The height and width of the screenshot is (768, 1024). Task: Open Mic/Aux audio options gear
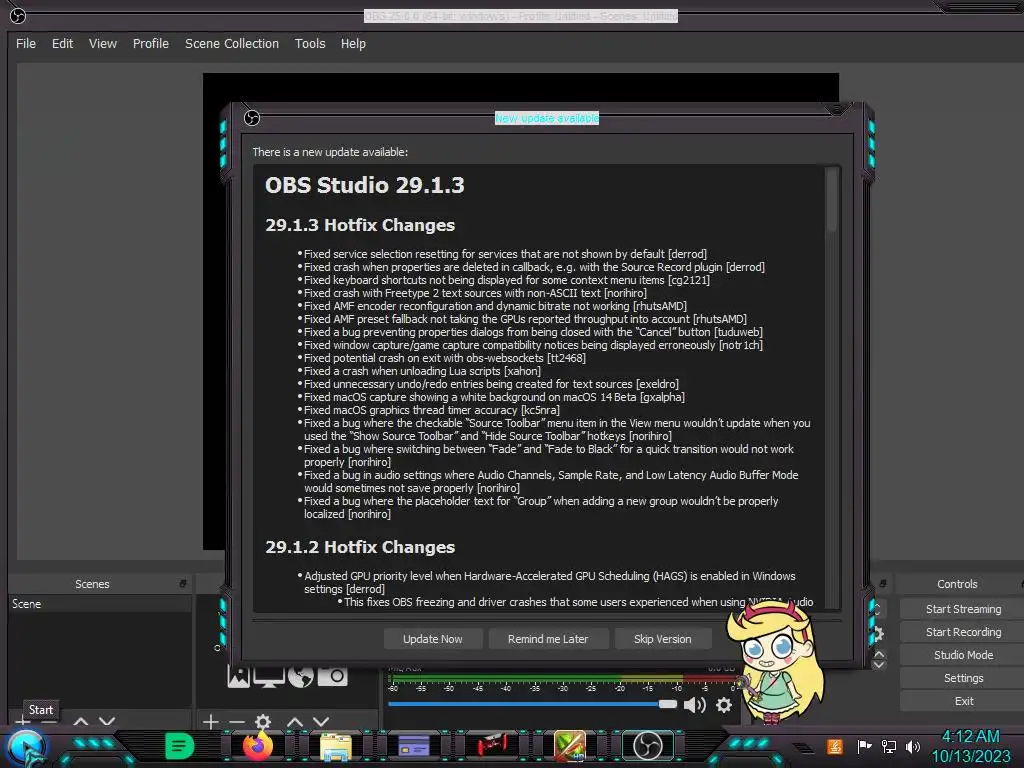724,705
